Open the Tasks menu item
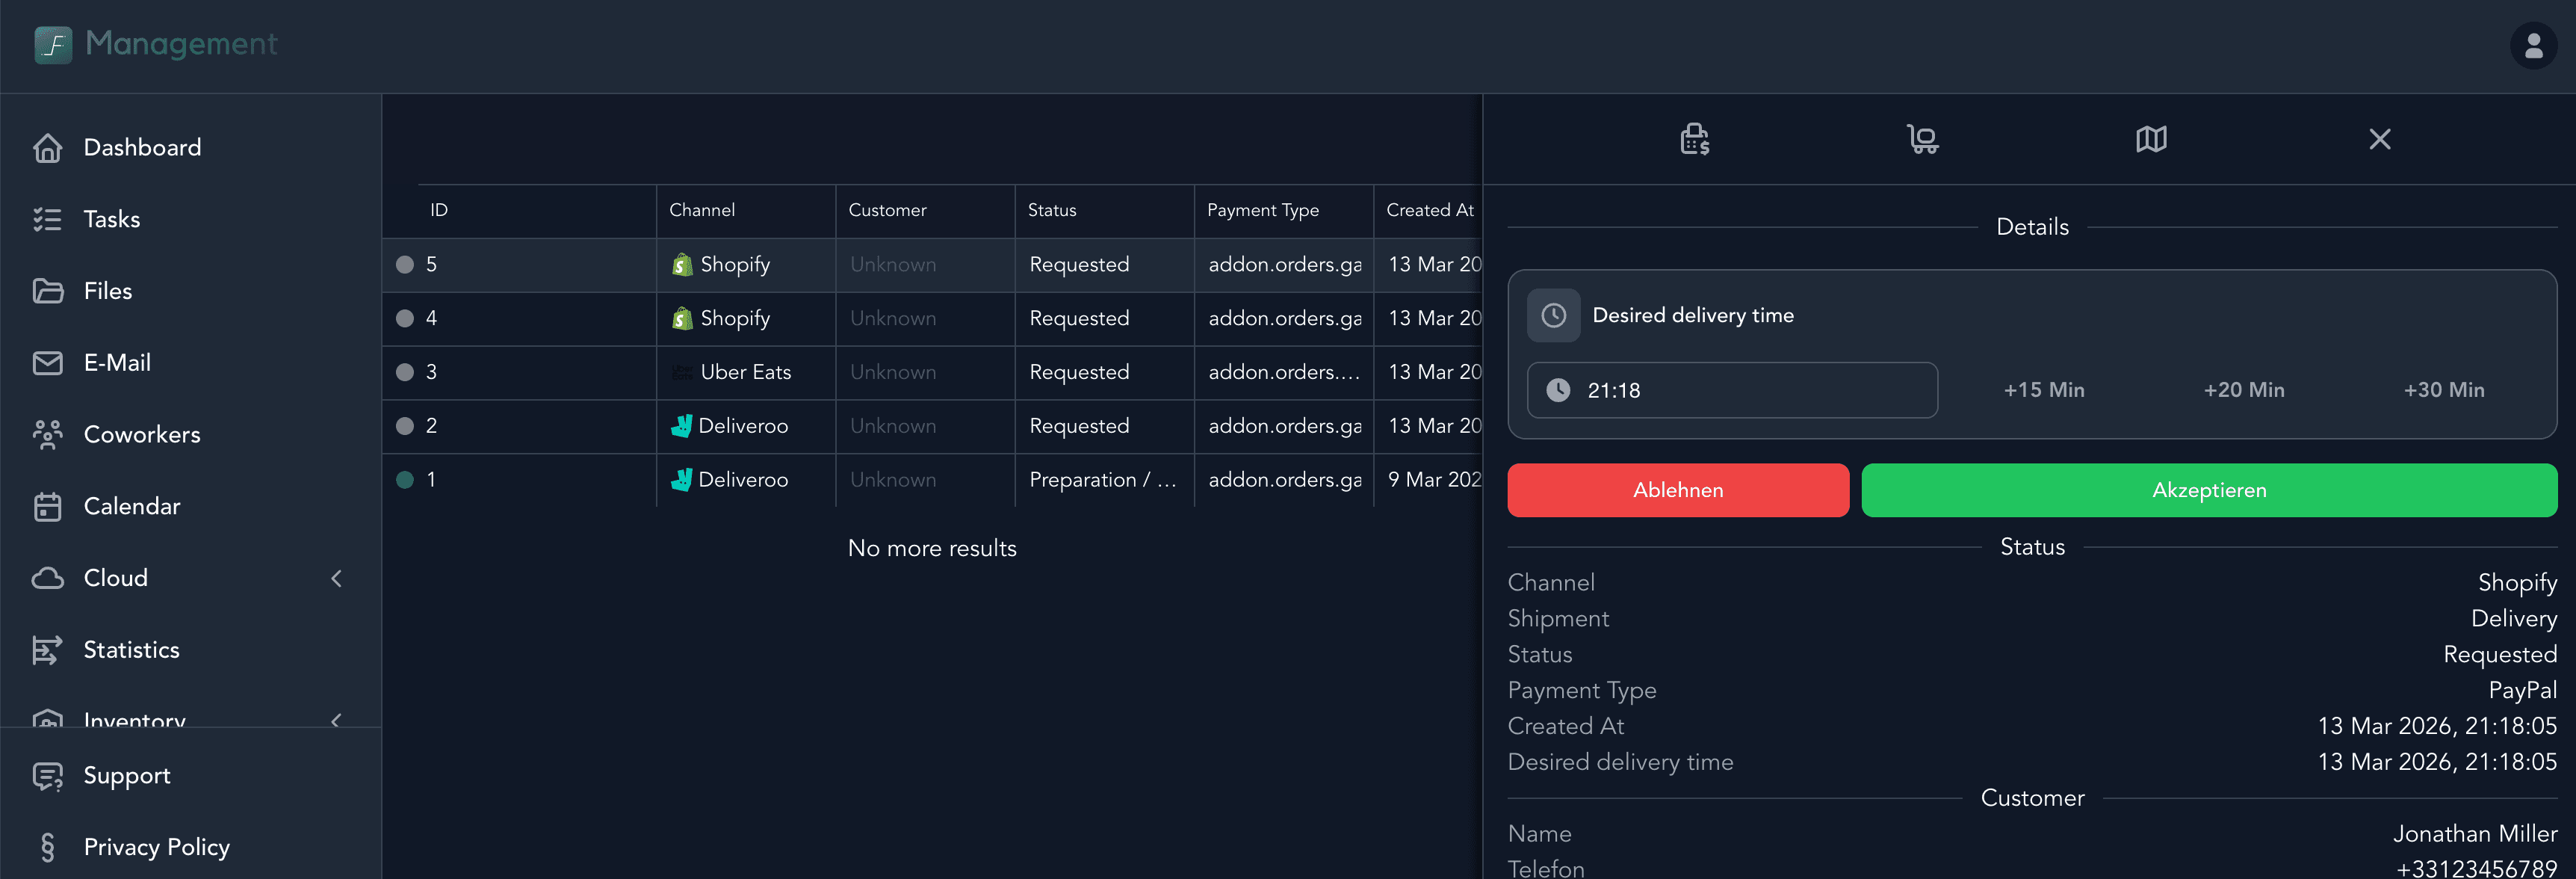 click(190, 220)
